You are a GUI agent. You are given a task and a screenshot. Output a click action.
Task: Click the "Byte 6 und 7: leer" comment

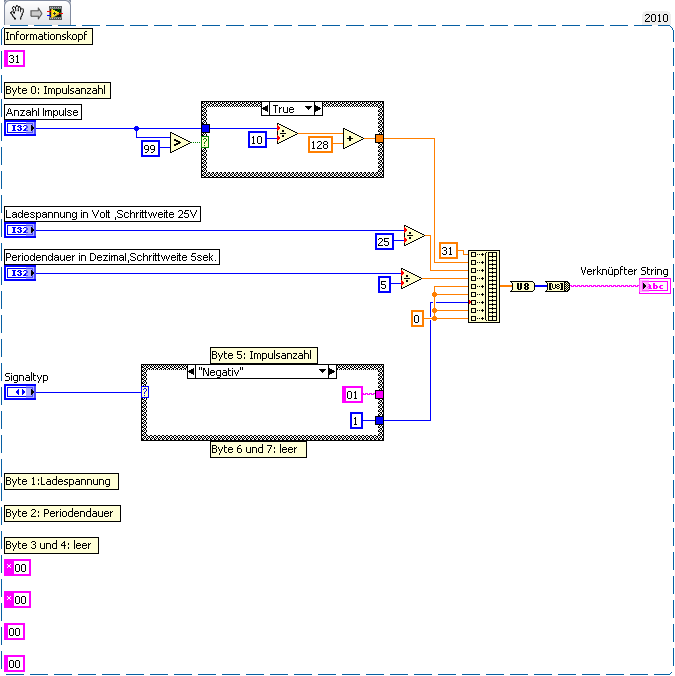258,449
